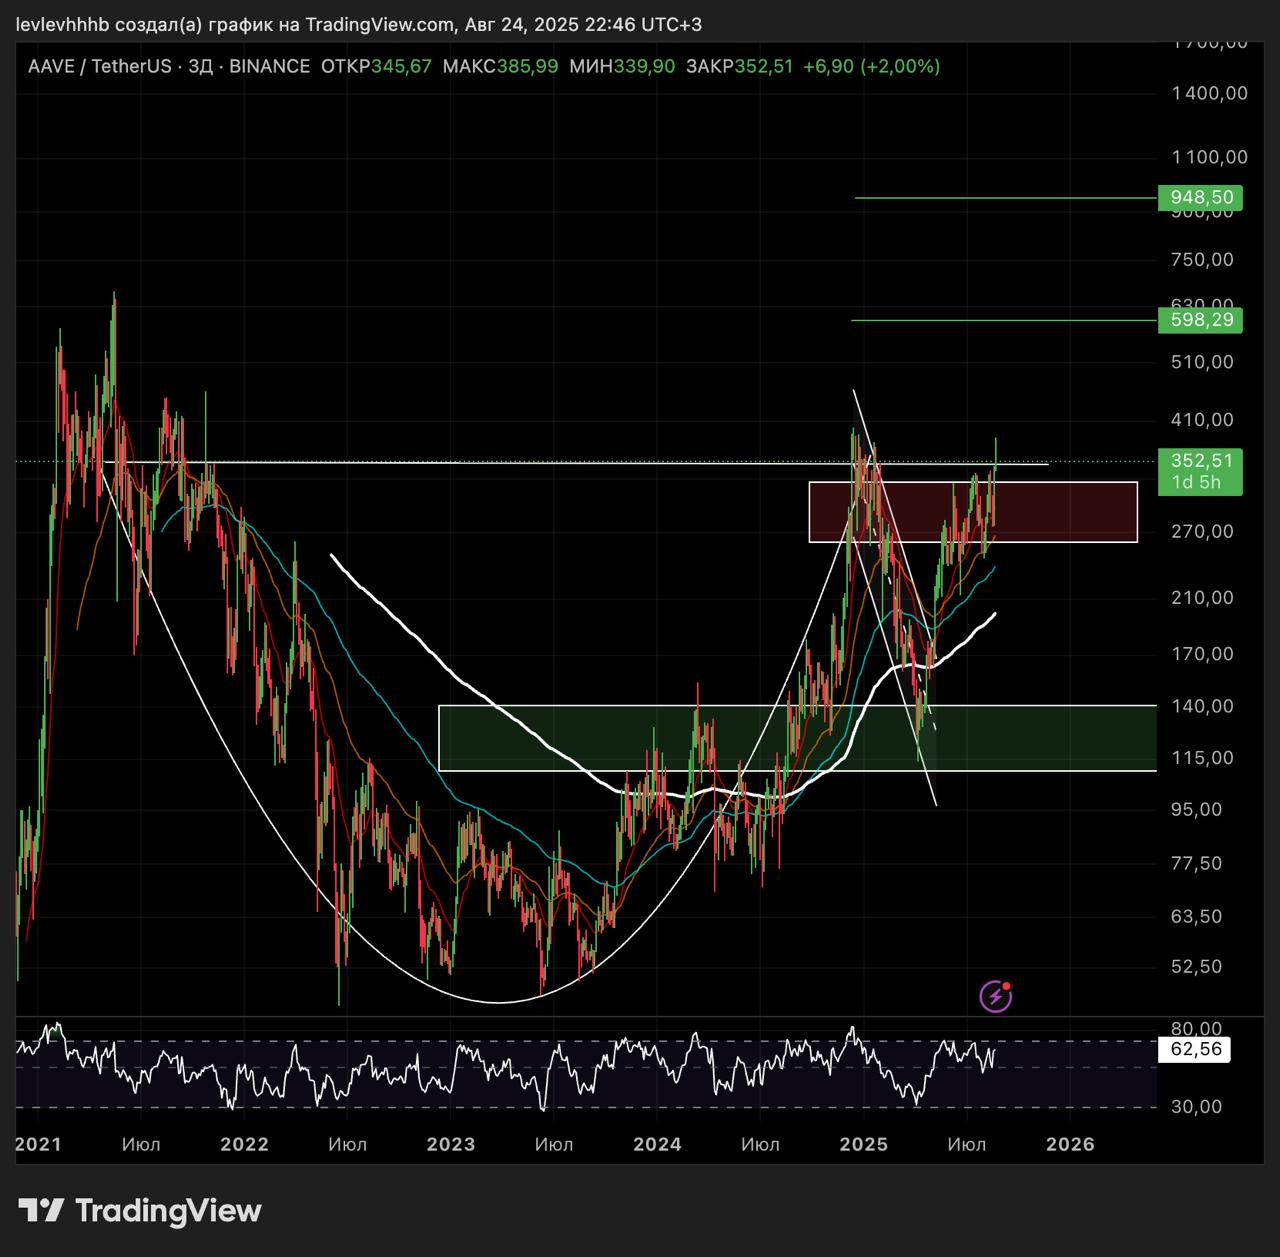Screen dimensions: 1280x1257
Task: Click 52,50 on the price scale
Action: [x=1197, y=966]
